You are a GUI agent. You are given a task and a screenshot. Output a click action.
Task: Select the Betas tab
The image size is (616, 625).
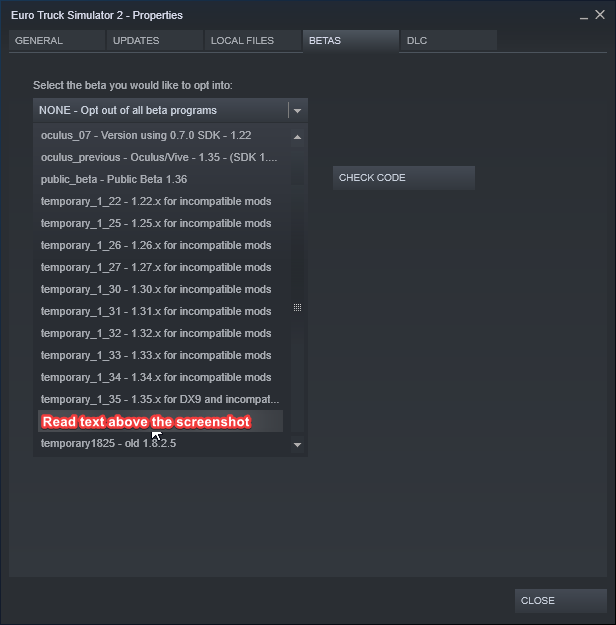coord(350,41)
